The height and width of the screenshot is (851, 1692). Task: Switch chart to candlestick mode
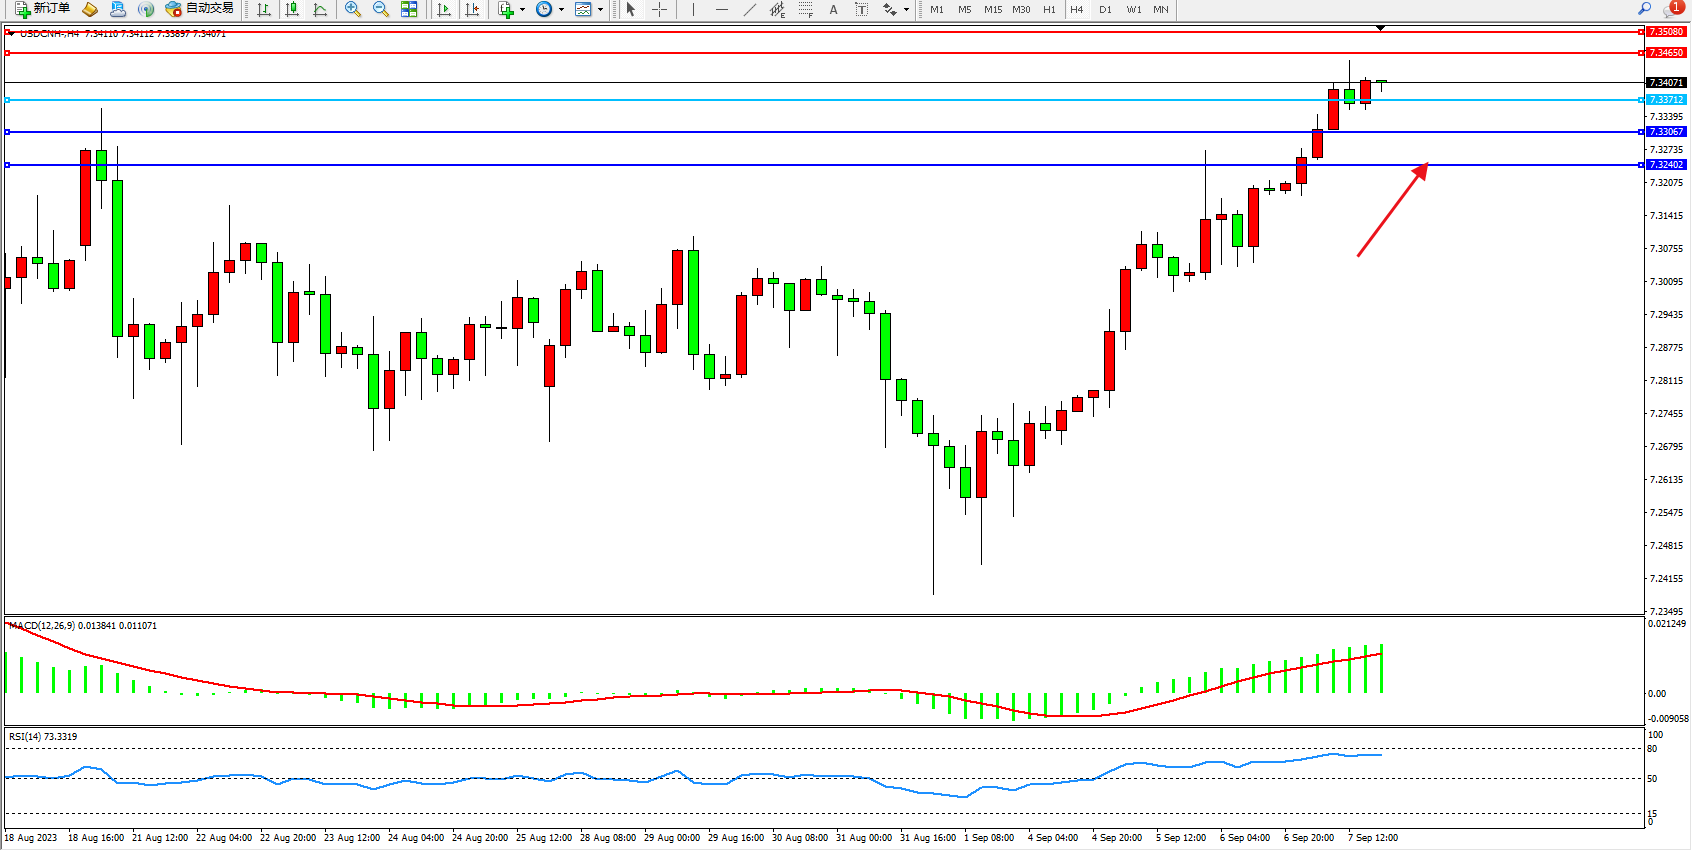point(292,10)
